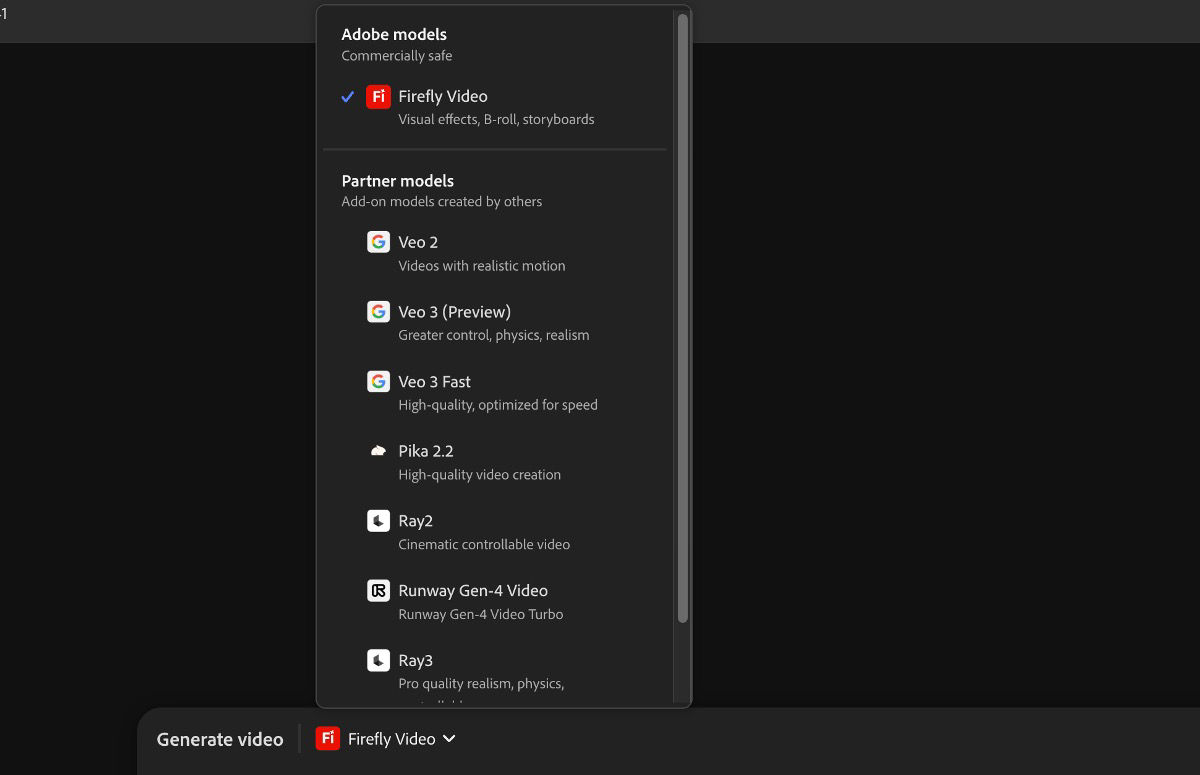Choose the Veo 2 model
The image size is (1200, 775).
pyautogui.click(x=497, y=253)
